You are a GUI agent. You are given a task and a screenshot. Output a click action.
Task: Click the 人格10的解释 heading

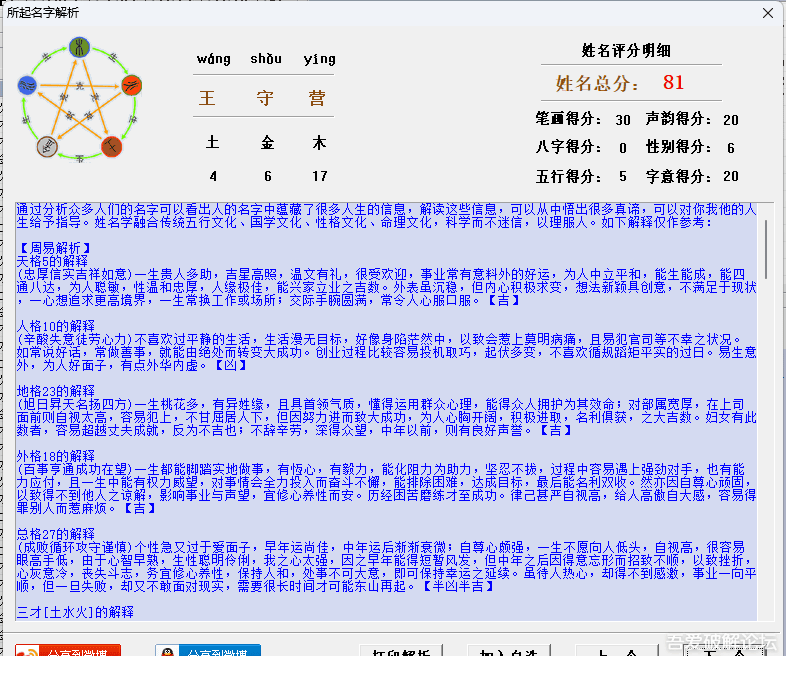coord(56,326)
